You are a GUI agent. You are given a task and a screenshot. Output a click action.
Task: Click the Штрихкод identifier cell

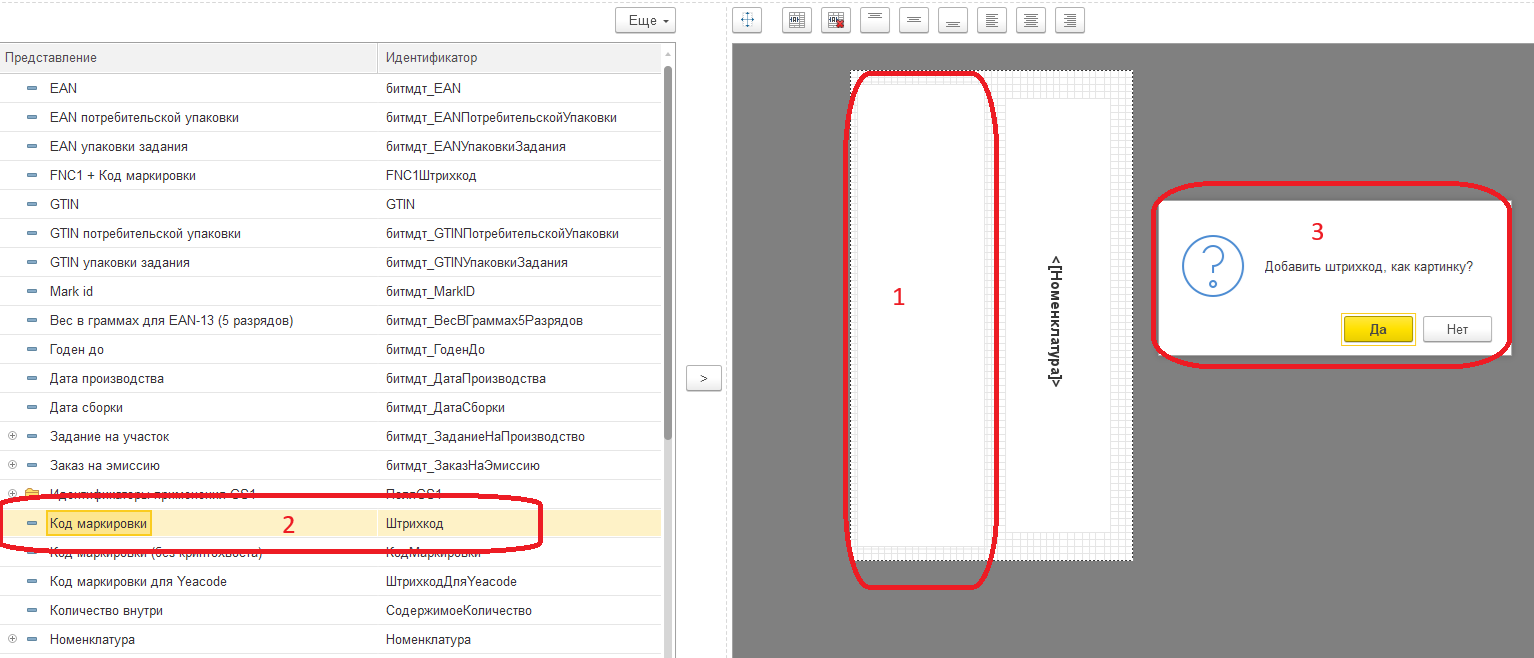point(520,523)
